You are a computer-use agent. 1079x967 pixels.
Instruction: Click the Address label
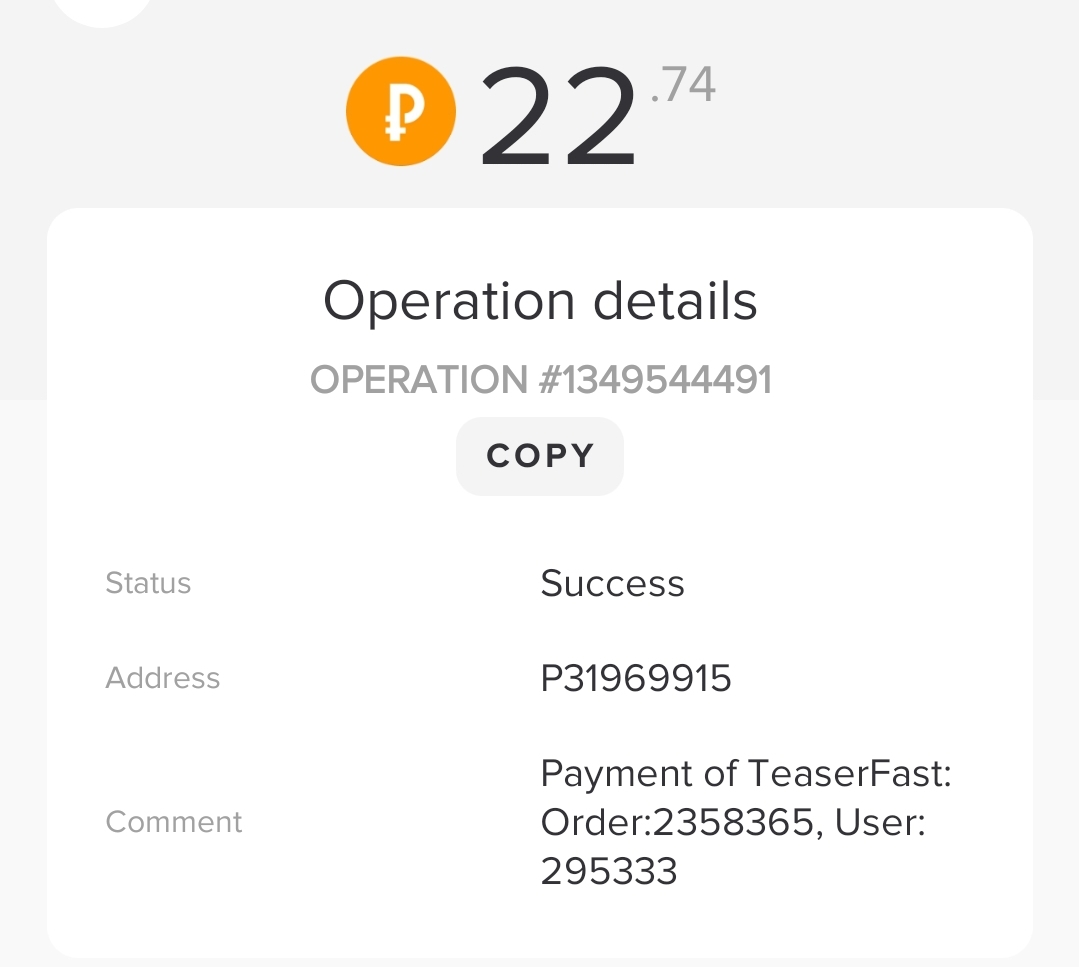162,678
